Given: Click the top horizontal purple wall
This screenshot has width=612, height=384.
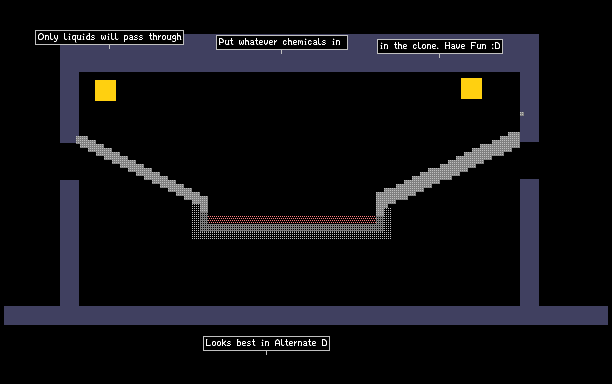Looking at the screenshot, I should click(x=299, y=53).
